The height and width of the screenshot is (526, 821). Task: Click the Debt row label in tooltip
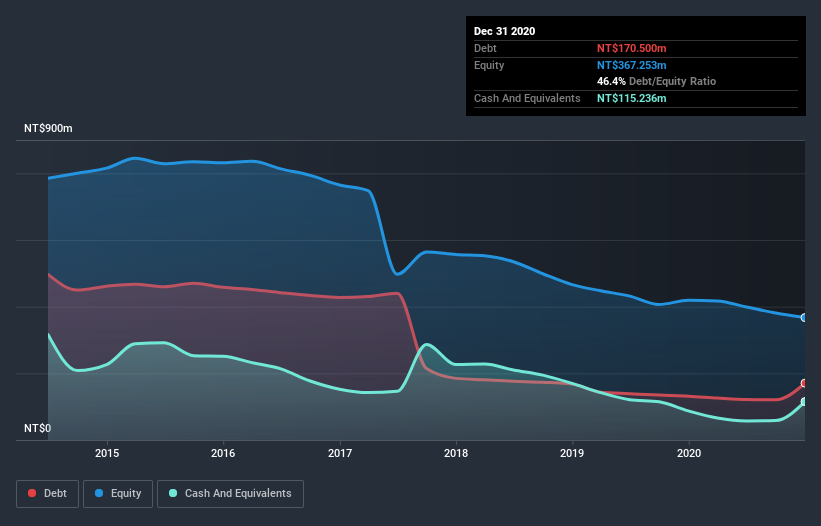tap(485, 49)
